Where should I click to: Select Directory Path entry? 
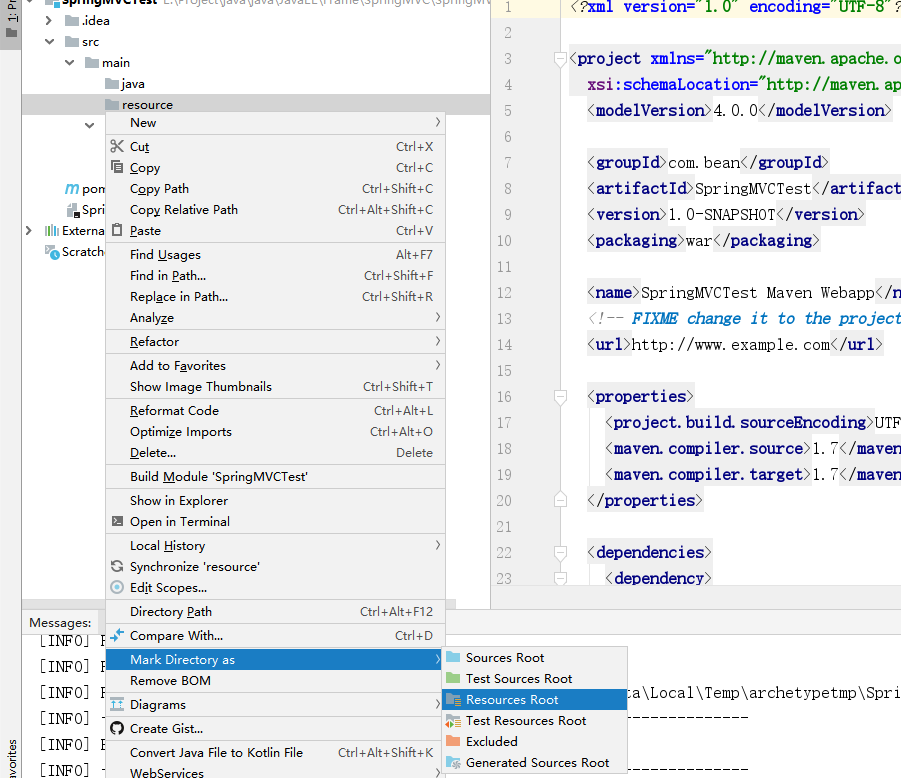[275, 611]
